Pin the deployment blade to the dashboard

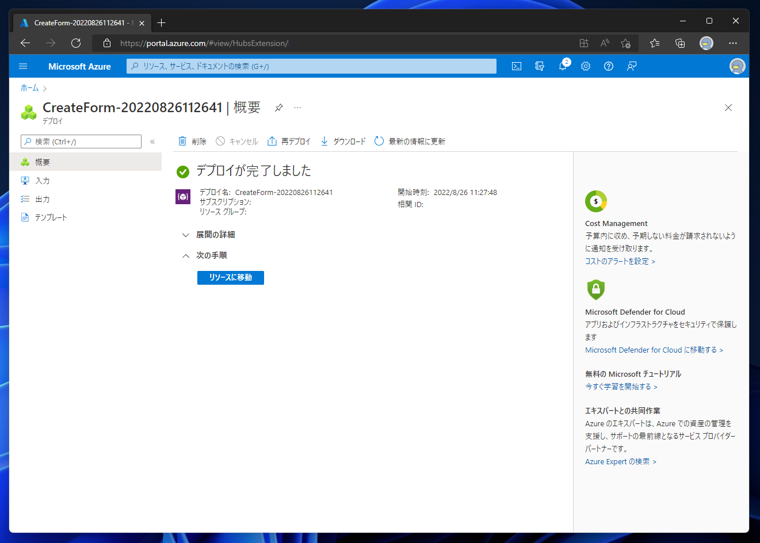279,108
